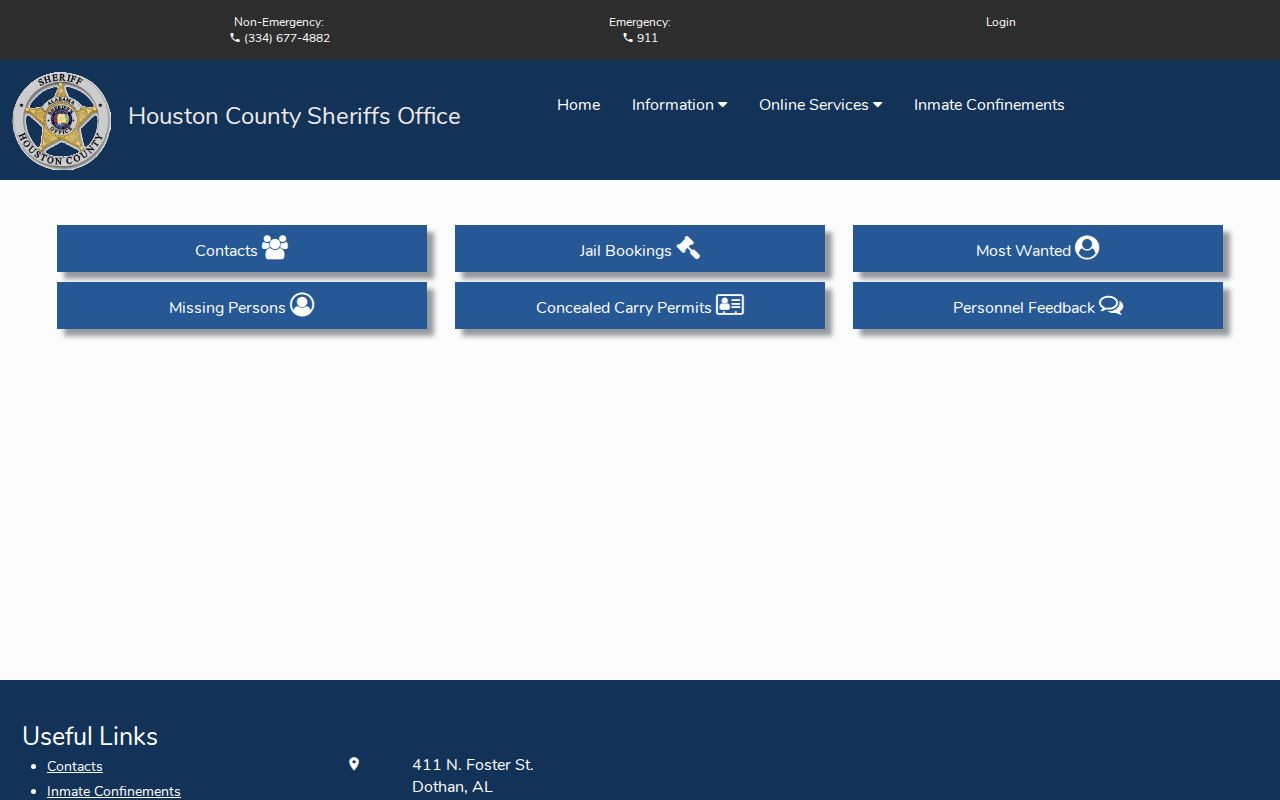The height and width of the screenshot is (800, 1280).
Task: Expand the Information dropdown menu
Action: point(679,105)
